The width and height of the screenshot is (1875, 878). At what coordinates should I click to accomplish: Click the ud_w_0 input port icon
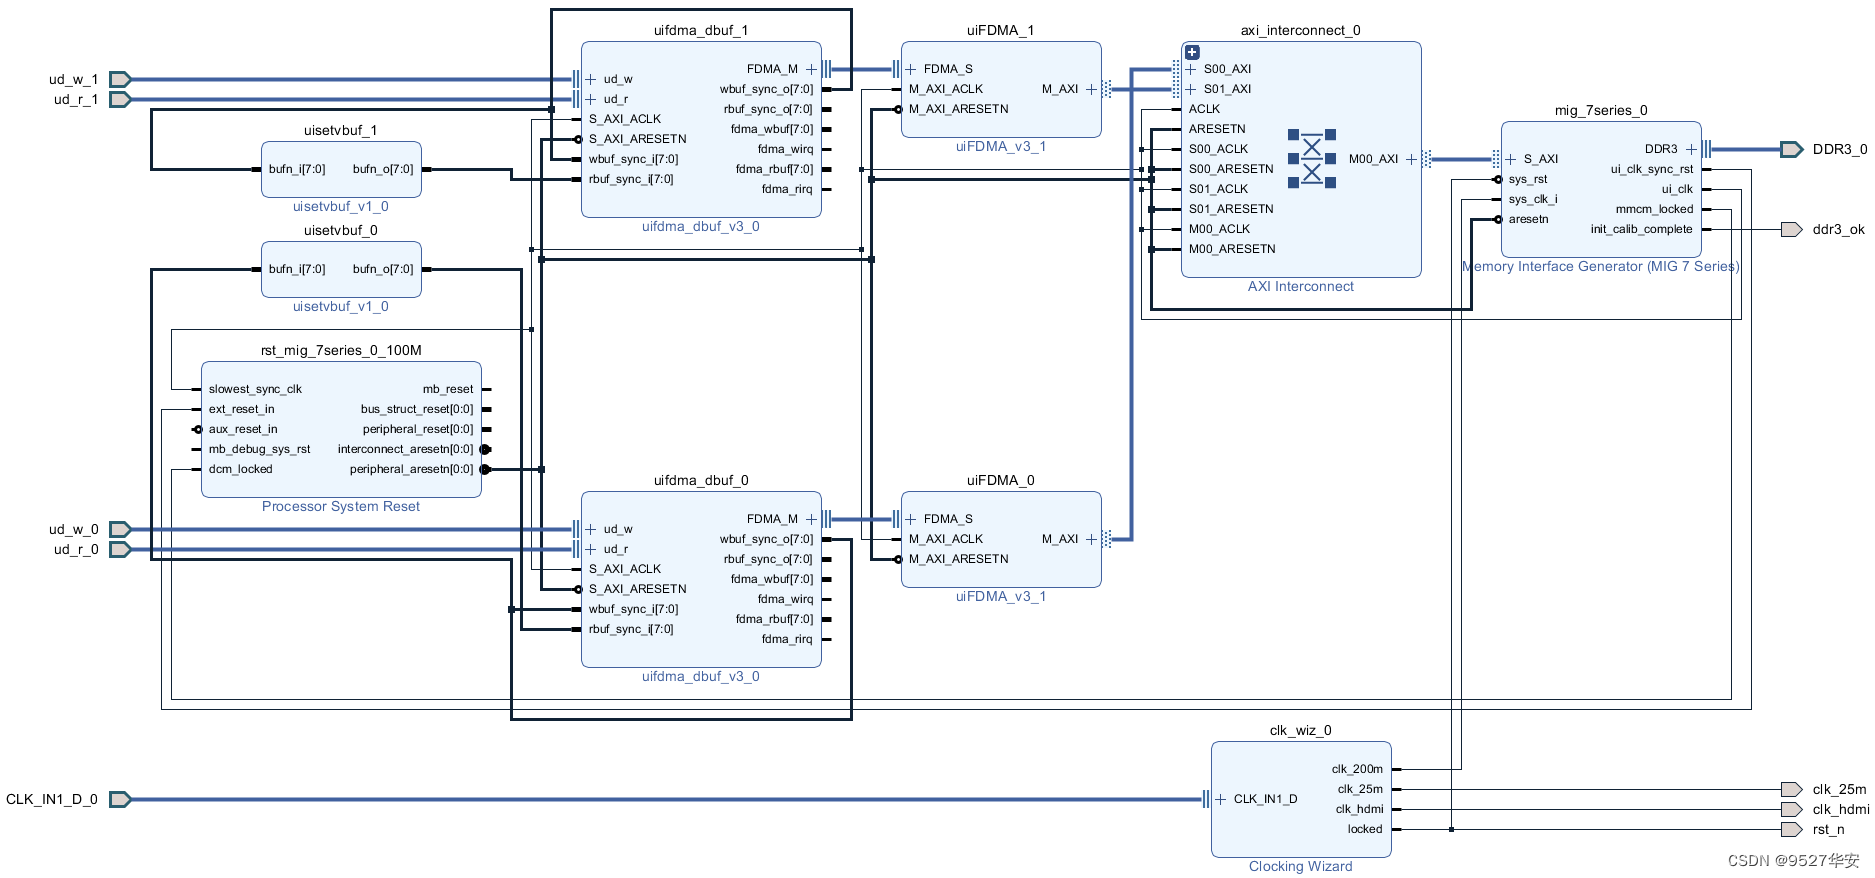point(120,529)
